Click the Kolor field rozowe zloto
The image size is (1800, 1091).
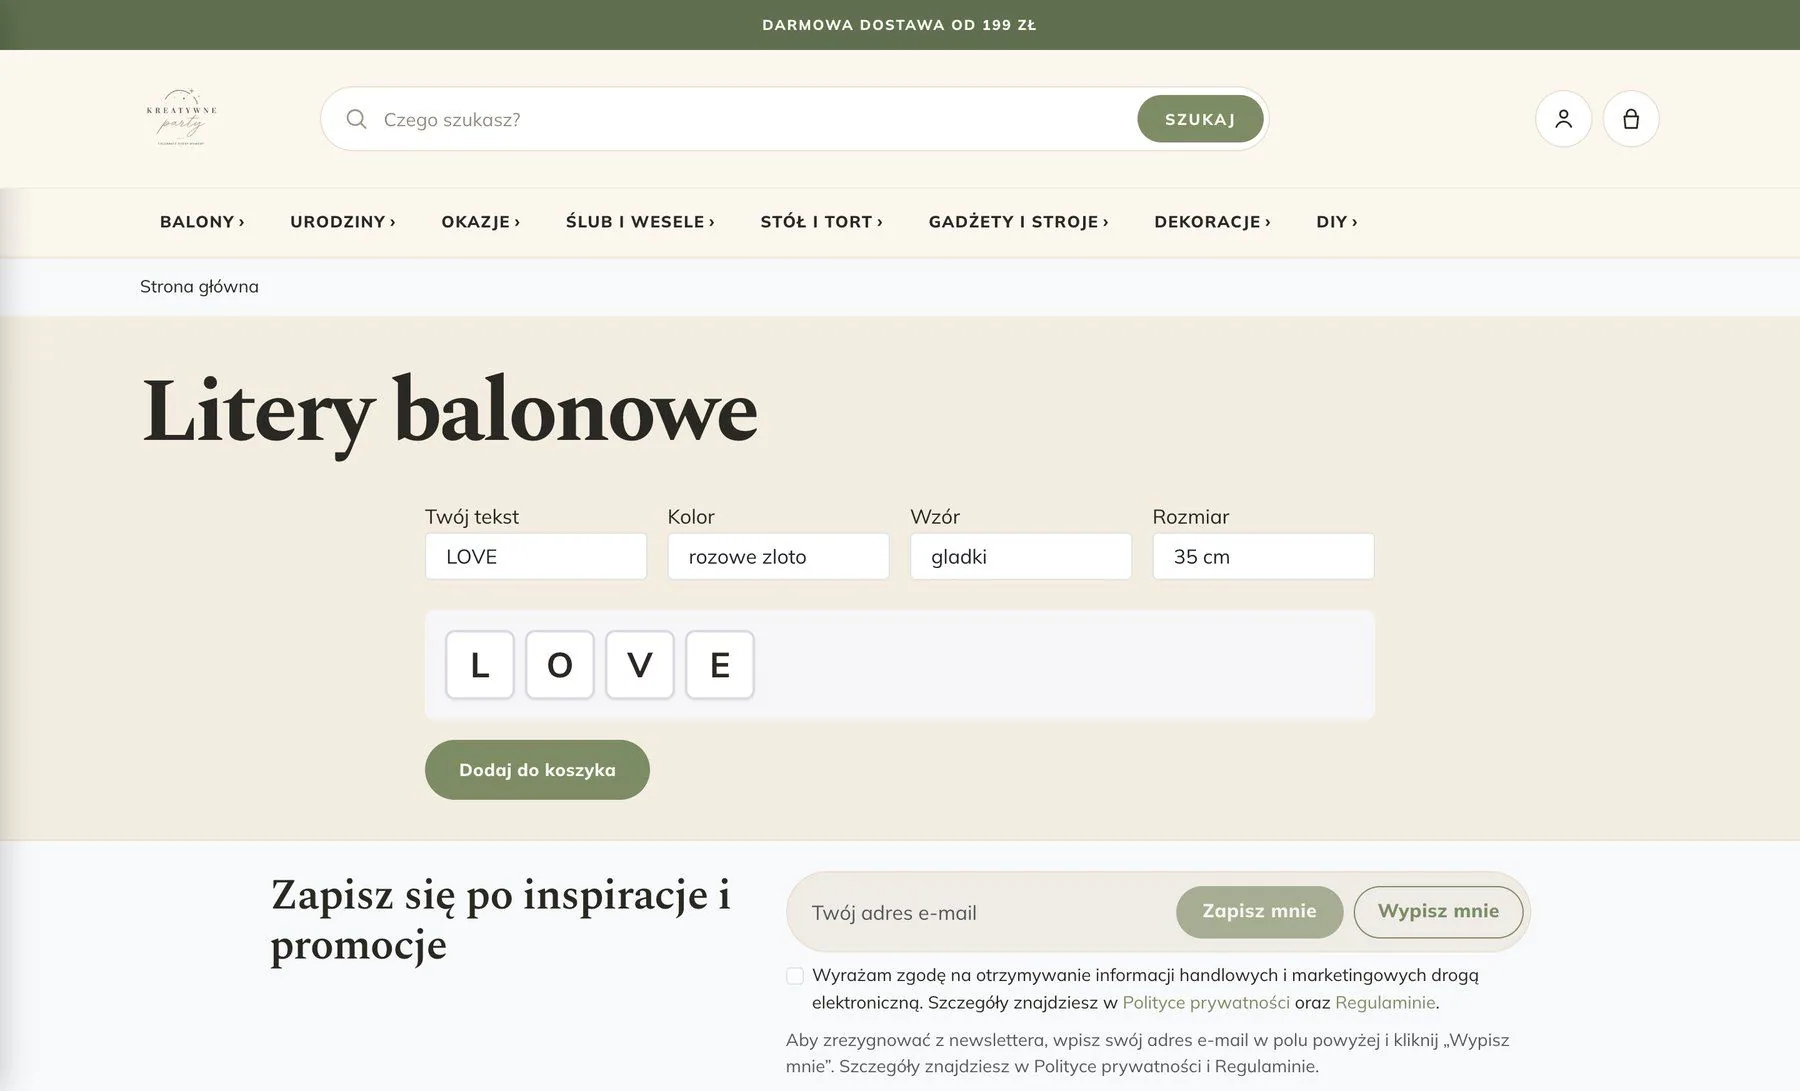(778, 556)
